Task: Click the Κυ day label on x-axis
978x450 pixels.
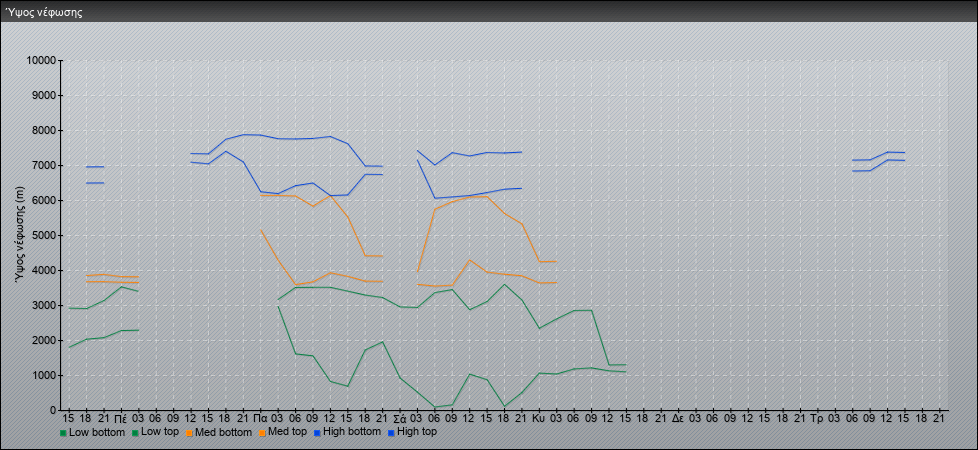Action: point(539,418)
